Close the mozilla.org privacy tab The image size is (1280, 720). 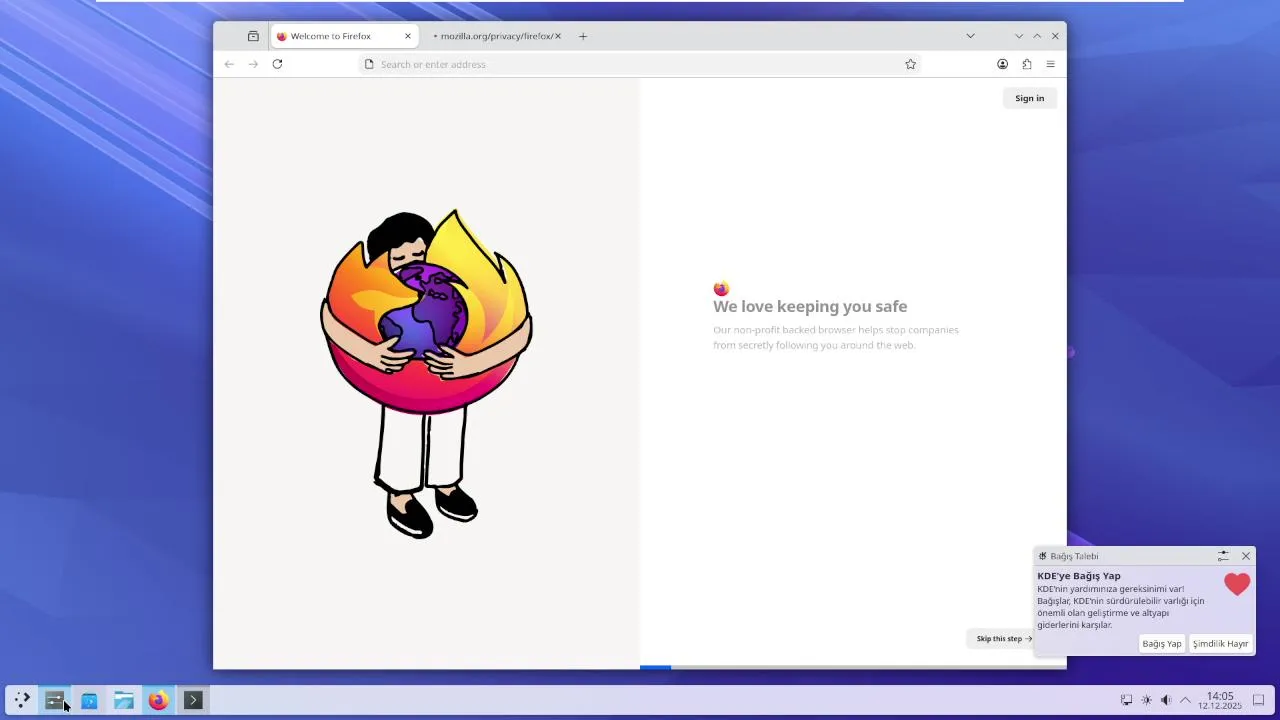(x=558, y=36)
